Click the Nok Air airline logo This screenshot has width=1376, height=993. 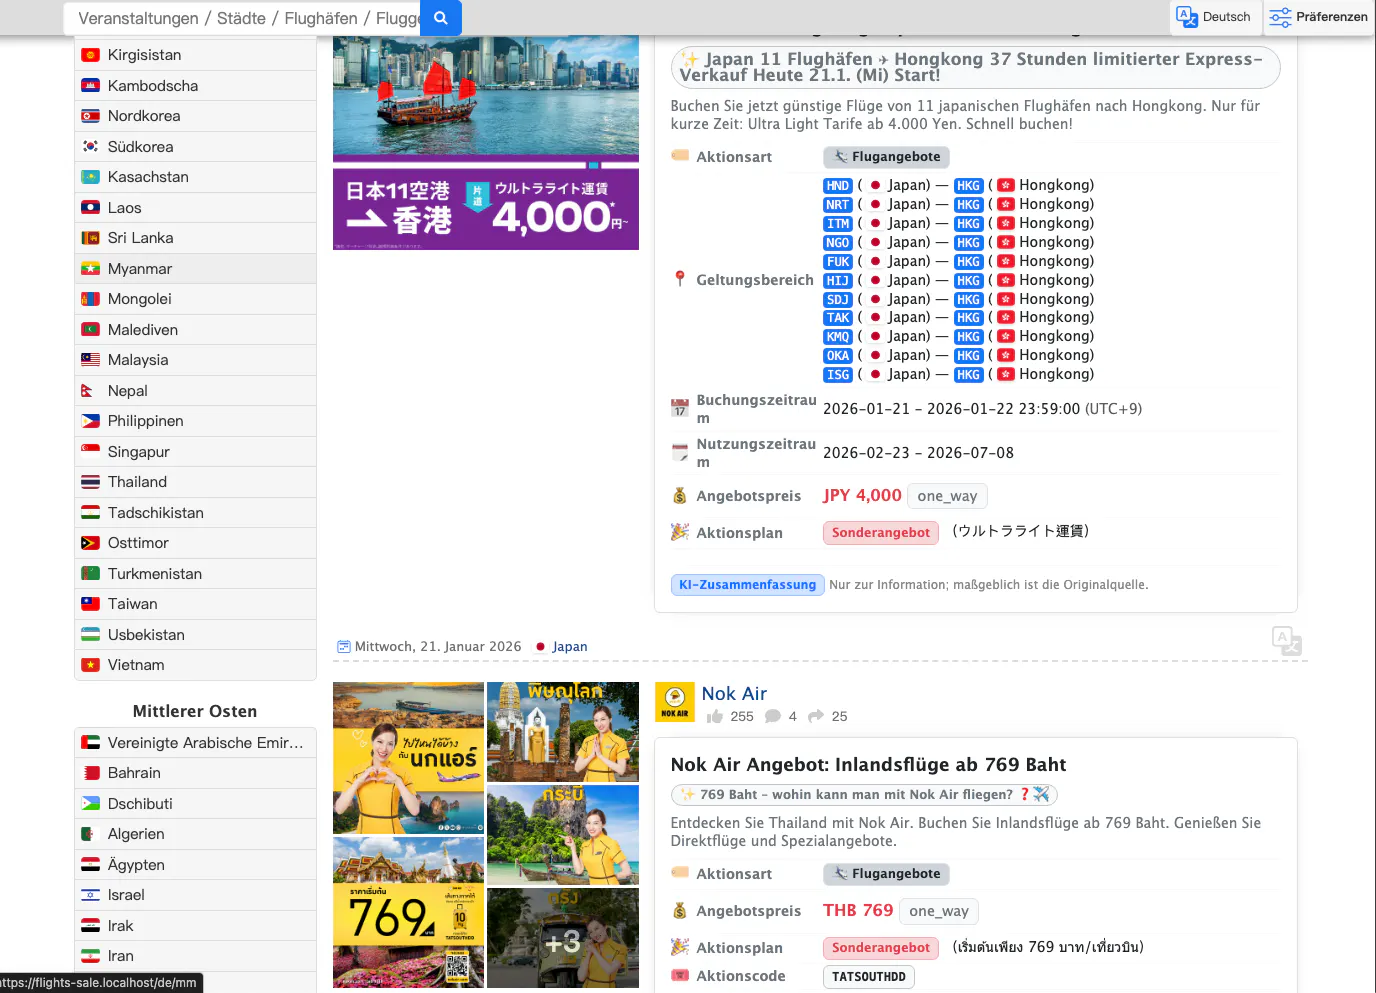point(675,702)
